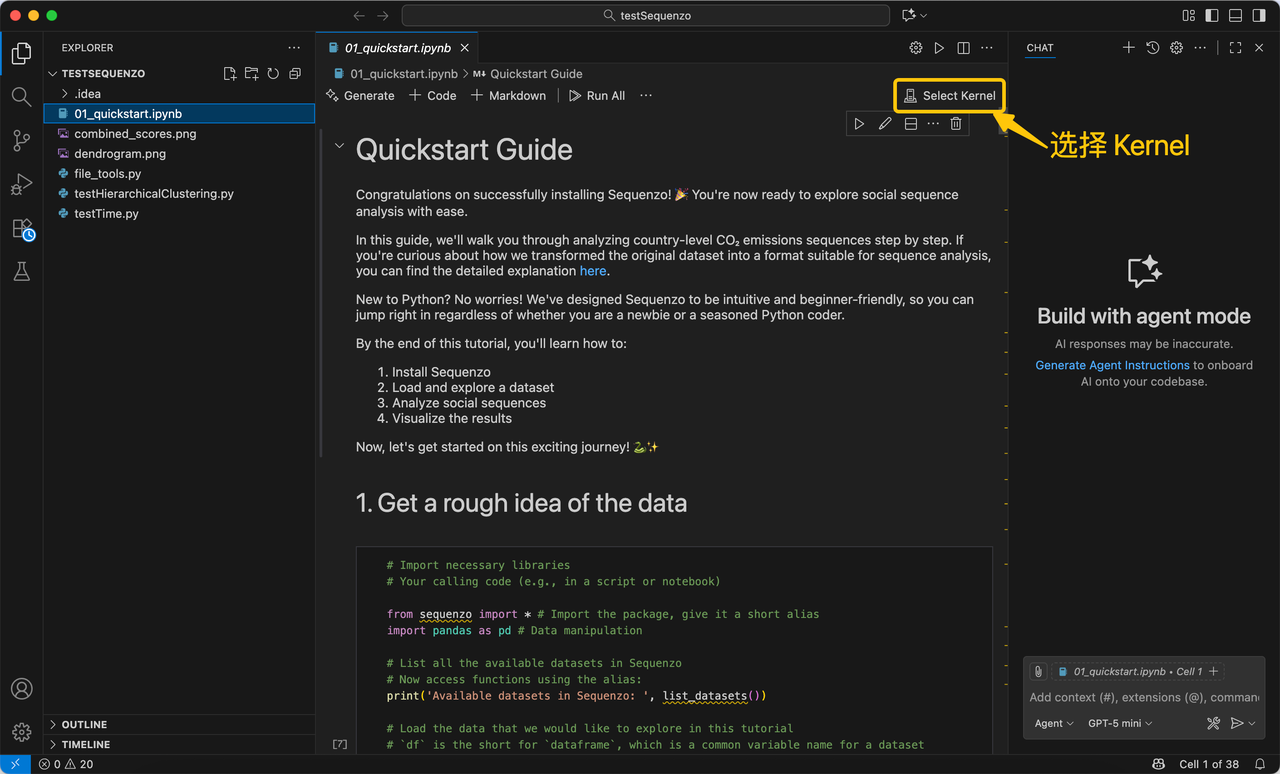Viewport: 1280px width, 774px height.
Task: Click the Select Kernel button
Action: [949, 96]
